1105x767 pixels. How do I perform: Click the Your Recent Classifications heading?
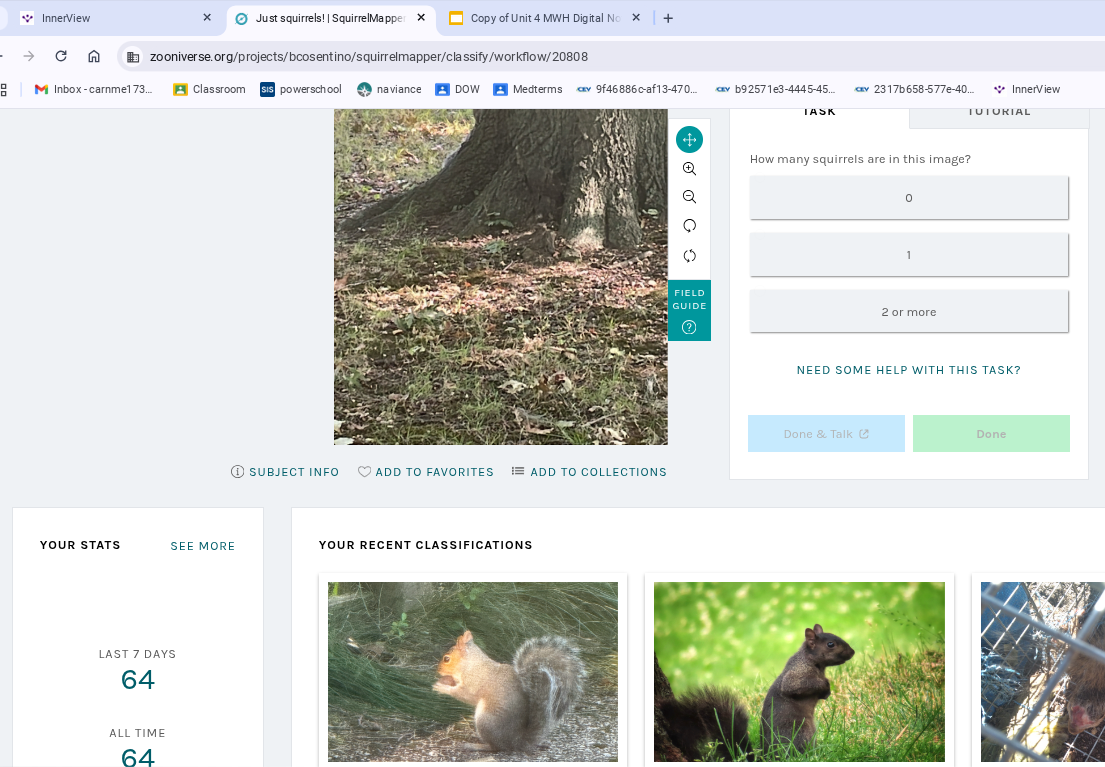pyautogui.click(x=426, y=545)
